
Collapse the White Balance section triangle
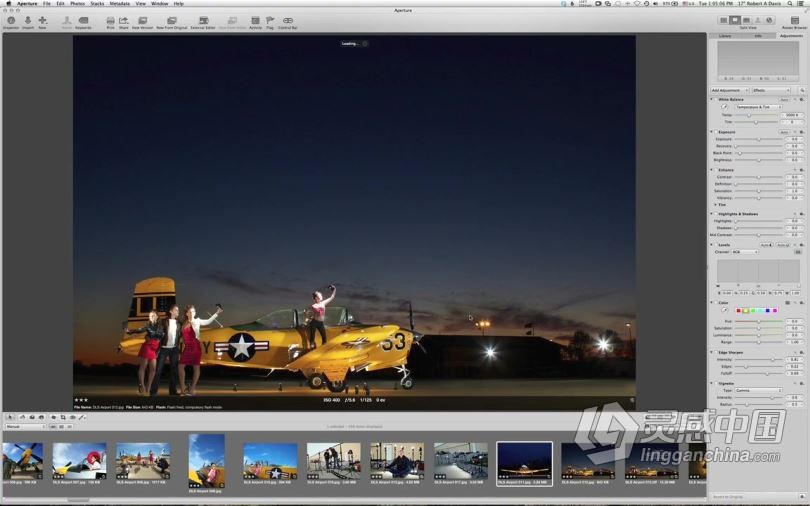coord(712,99)
